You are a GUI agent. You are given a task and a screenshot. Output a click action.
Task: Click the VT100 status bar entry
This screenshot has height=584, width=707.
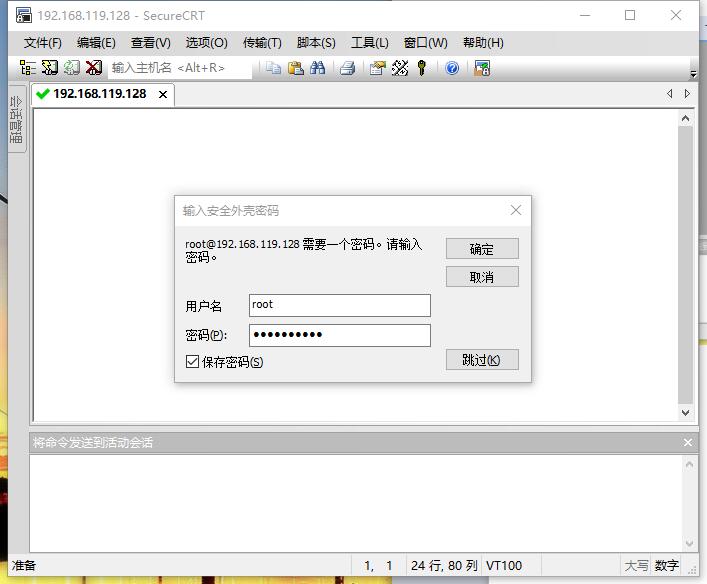(504, 566)
